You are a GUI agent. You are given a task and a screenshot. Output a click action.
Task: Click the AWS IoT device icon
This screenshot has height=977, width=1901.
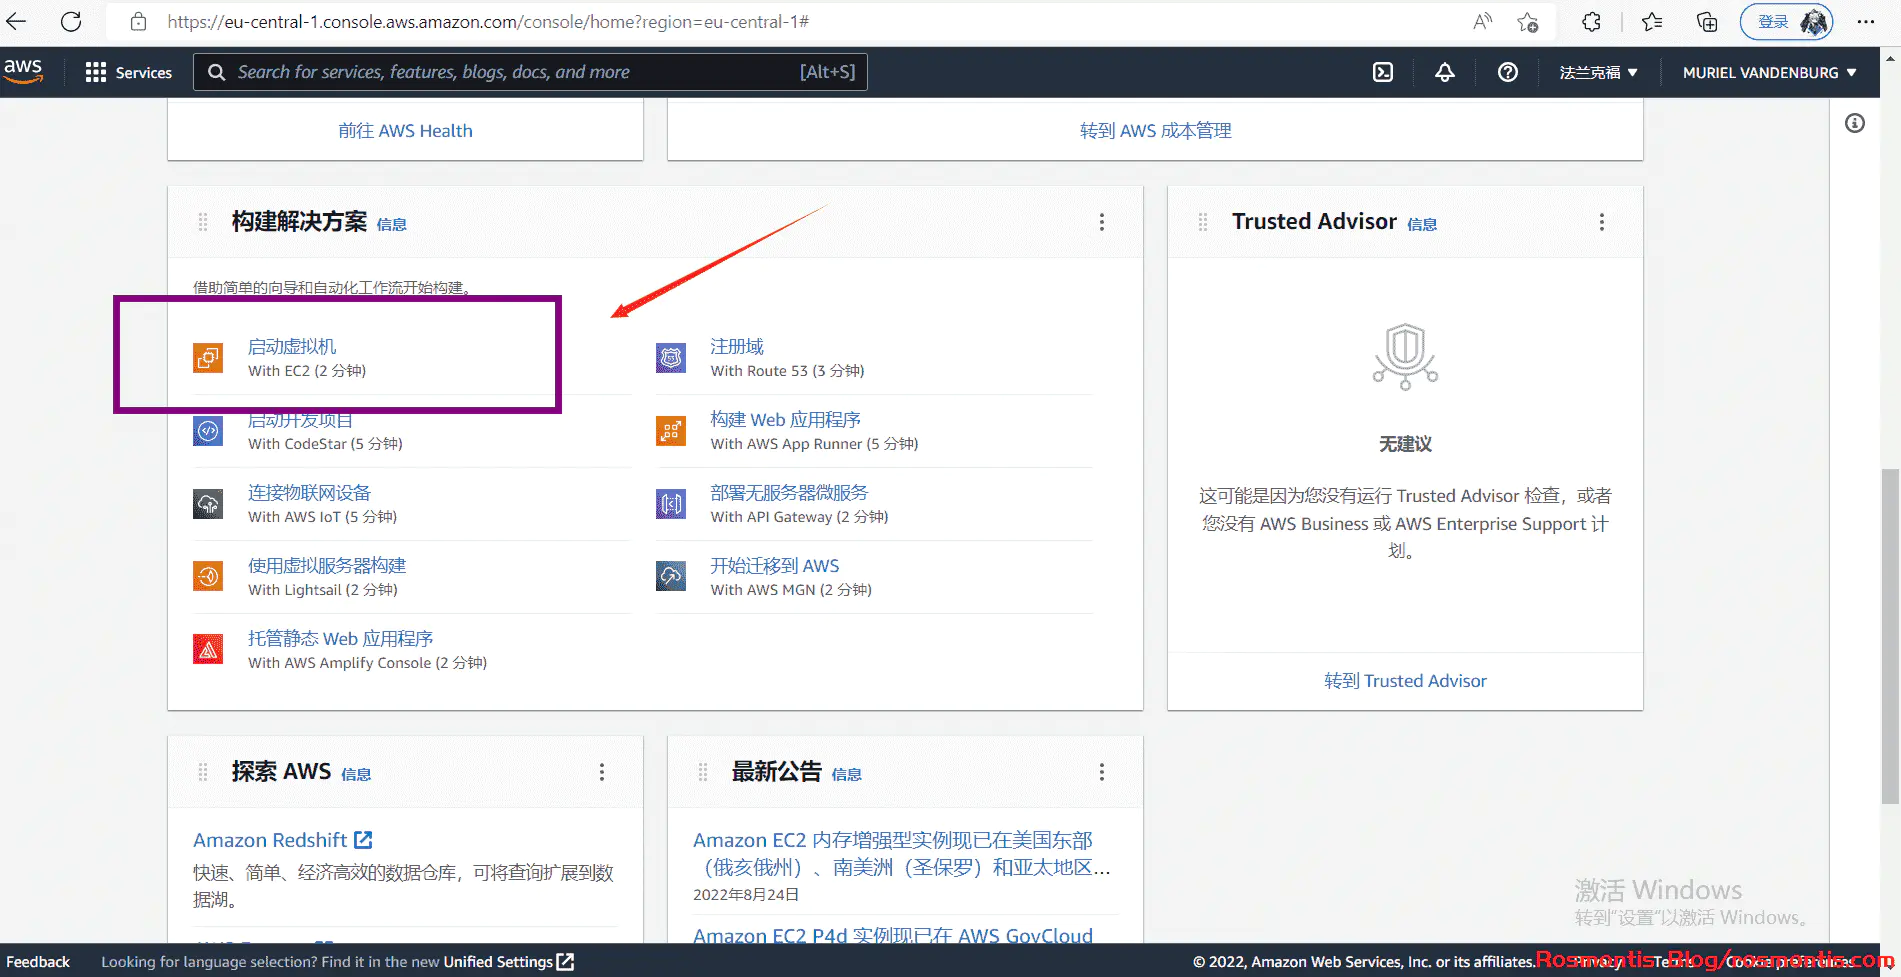tap(208, 504)
